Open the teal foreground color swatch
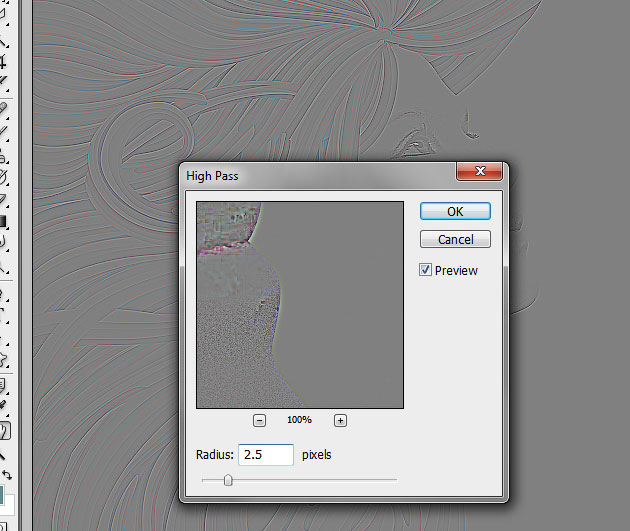The height and width of the screenshot is (531, 630). point(1,495)
